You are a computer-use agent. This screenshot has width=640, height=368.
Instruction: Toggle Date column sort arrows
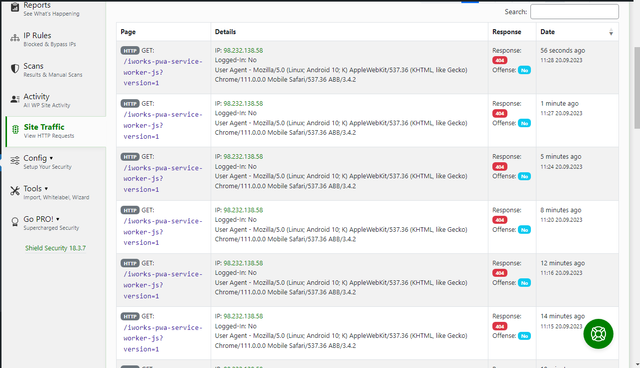611,32
